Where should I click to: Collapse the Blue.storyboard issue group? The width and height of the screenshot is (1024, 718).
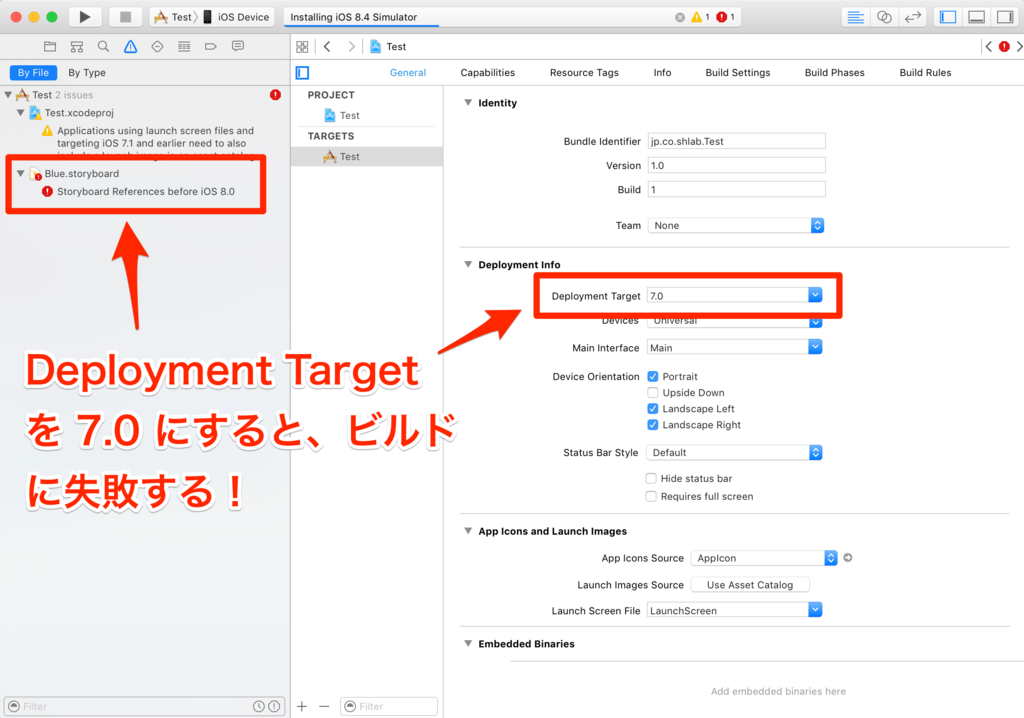pos(21,173)
